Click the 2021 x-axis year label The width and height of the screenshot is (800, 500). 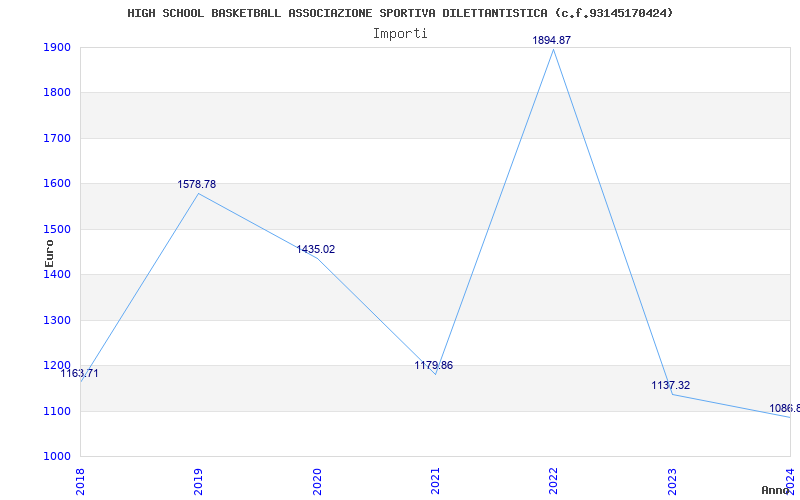[435, 481]
